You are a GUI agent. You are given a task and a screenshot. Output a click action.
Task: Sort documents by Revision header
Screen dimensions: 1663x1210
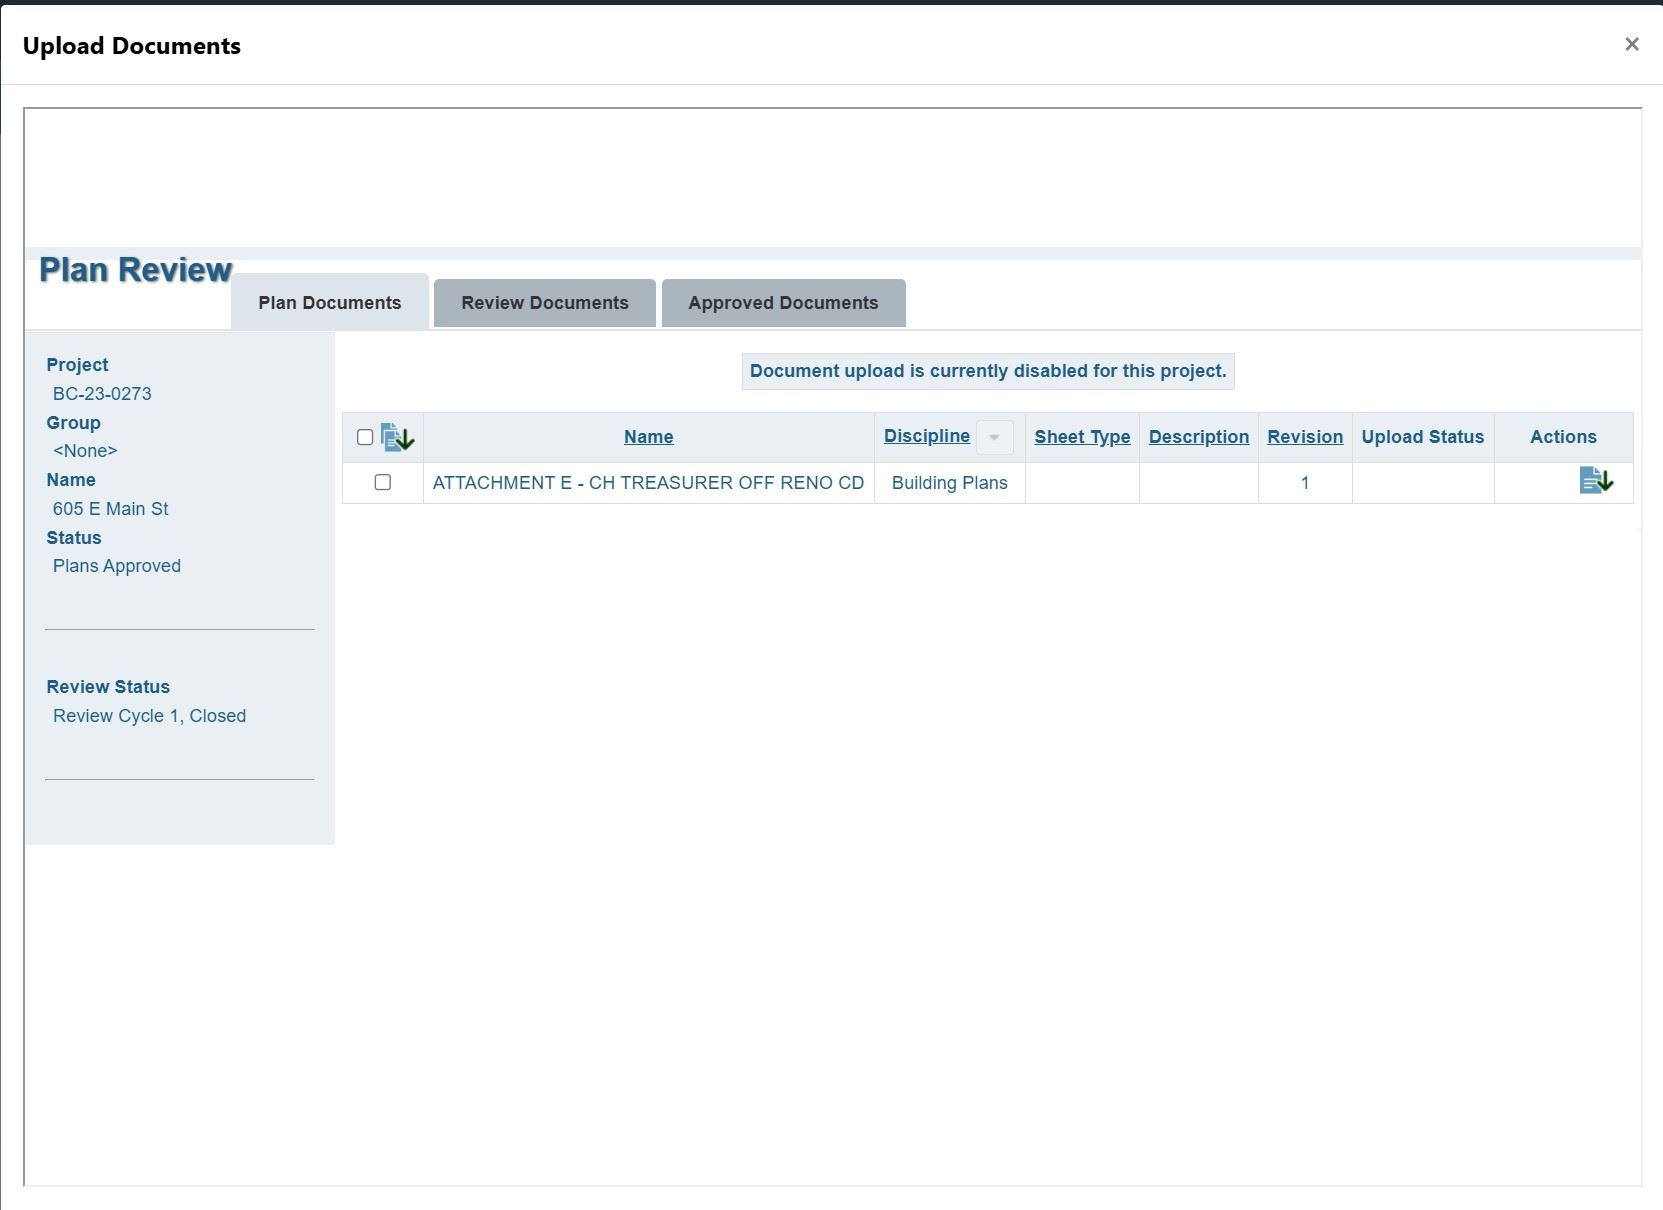(1305, 437)
